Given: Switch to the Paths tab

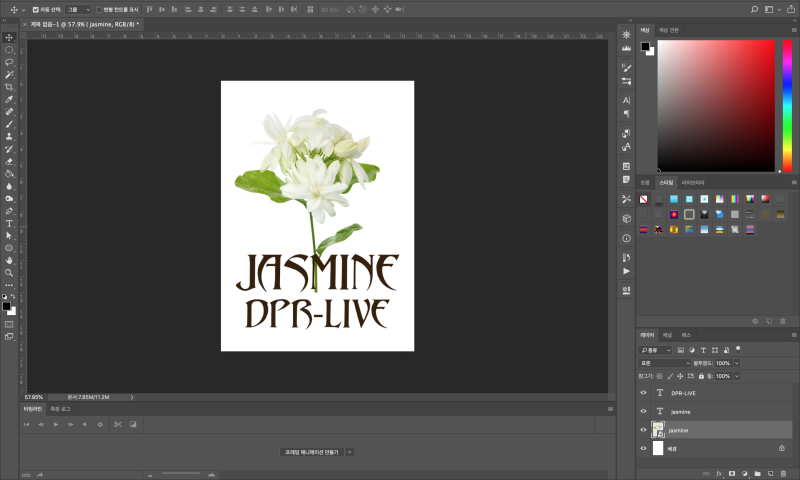Looking at the screenshot, I should pyautogui.click(x=686, y=335).
